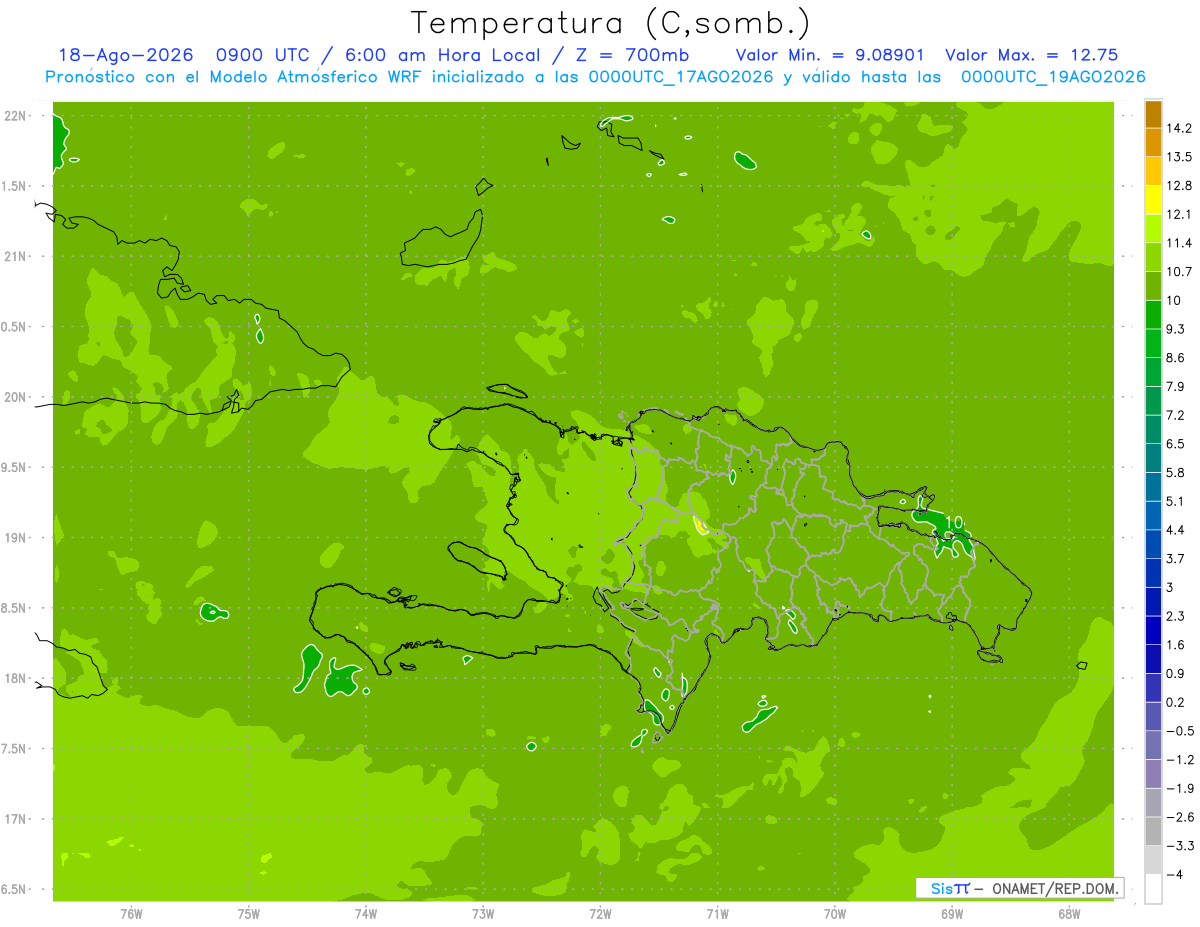Screen dimensions: 1200x927
Task: Select the date '18-Ago-2026' in header
Action: point(125,55)
